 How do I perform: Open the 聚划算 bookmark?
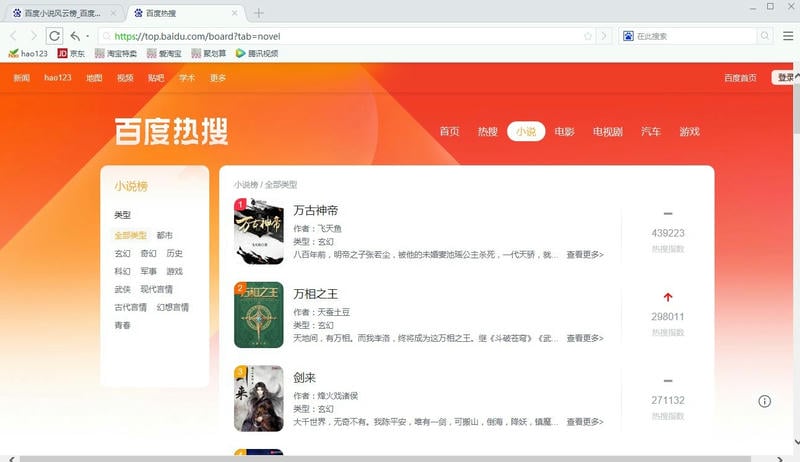(x=209, y=53)
